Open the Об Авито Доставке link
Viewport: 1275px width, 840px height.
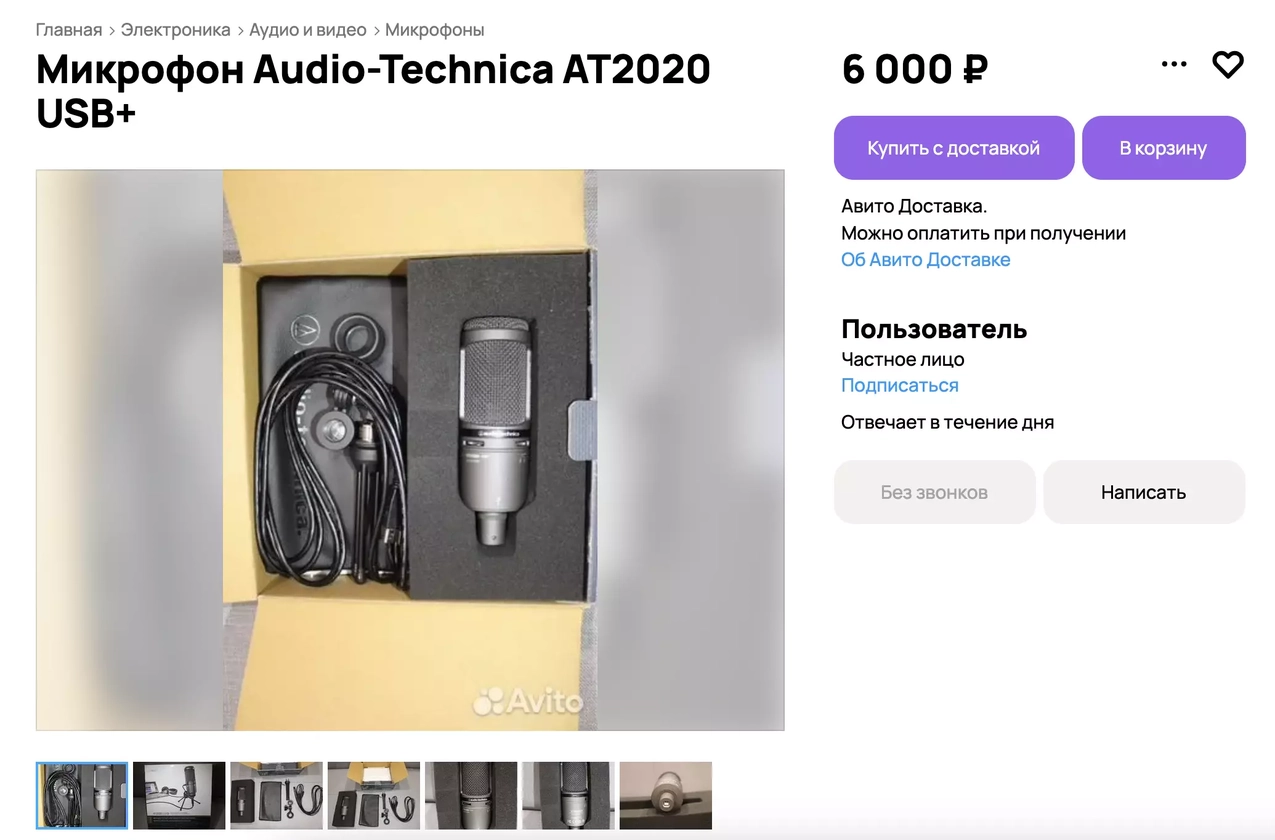pos(925,259)
